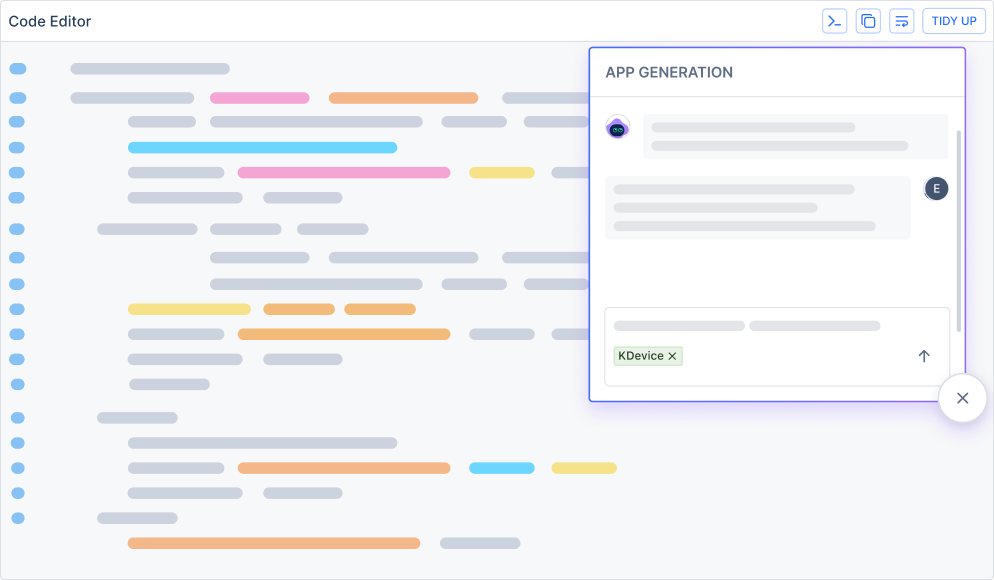Toggle the word wrap icon

(x=901, y=21)
